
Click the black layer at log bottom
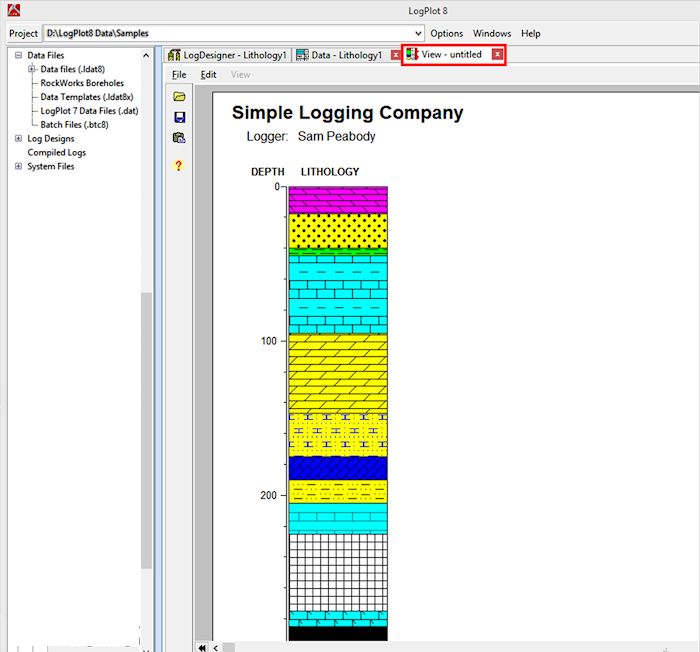338,634
